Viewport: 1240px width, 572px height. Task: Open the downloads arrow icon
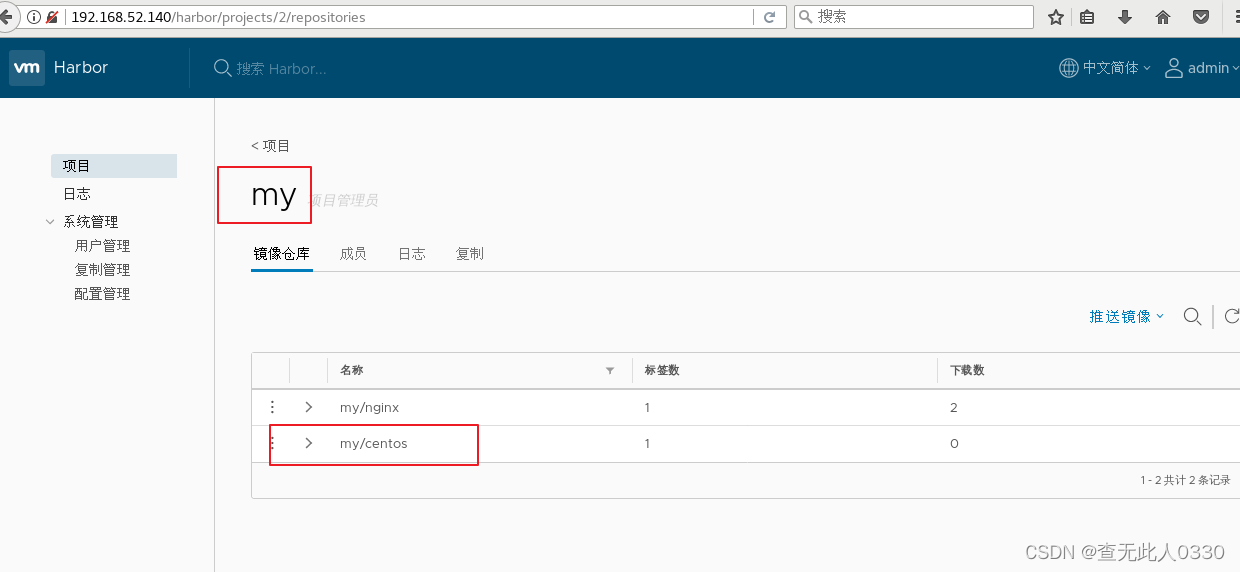click(1125, 17)
